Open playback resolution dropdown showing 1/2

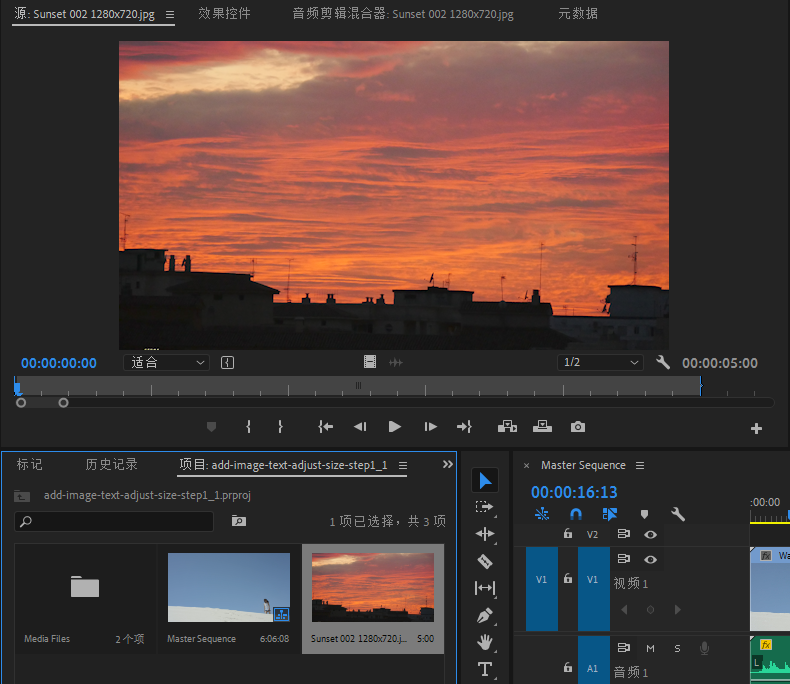click(600, 362)
